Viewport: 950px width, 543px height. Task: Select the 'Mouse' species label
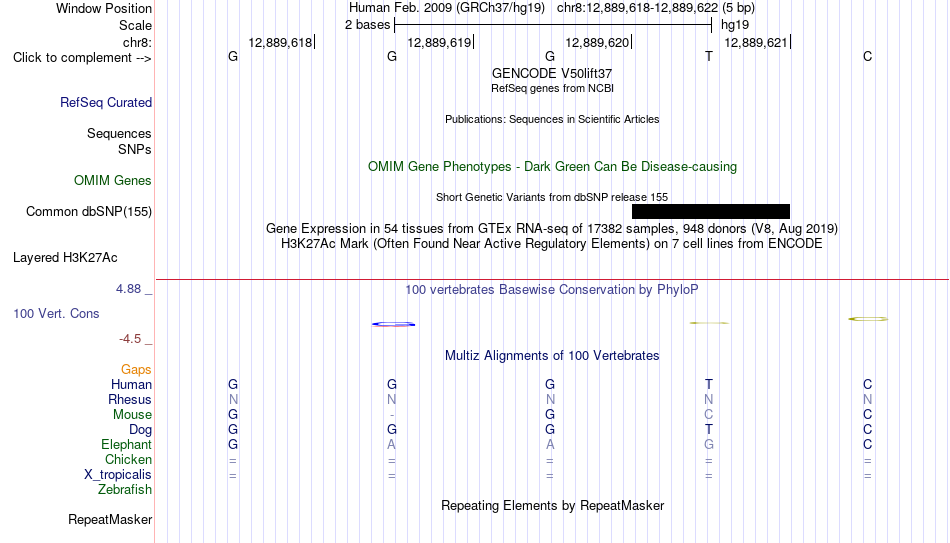(x=132, y=415)
